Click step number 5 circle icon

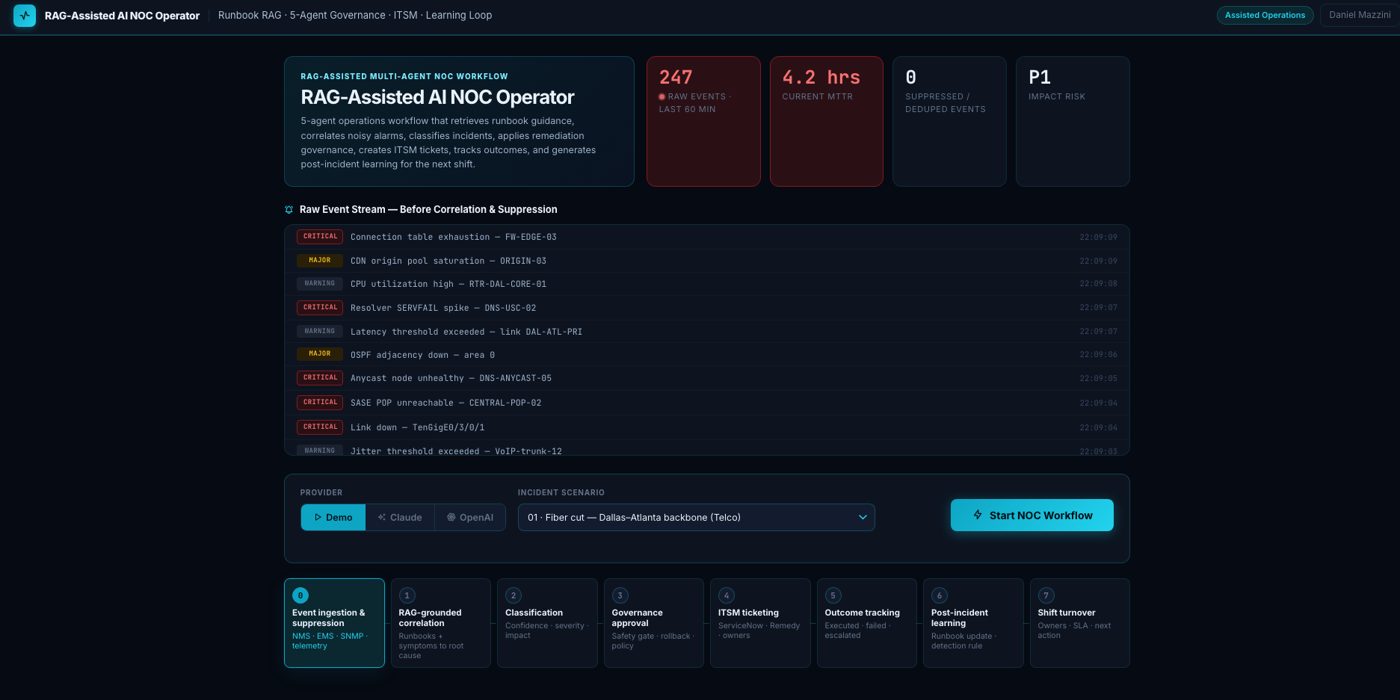click(833, 595)
